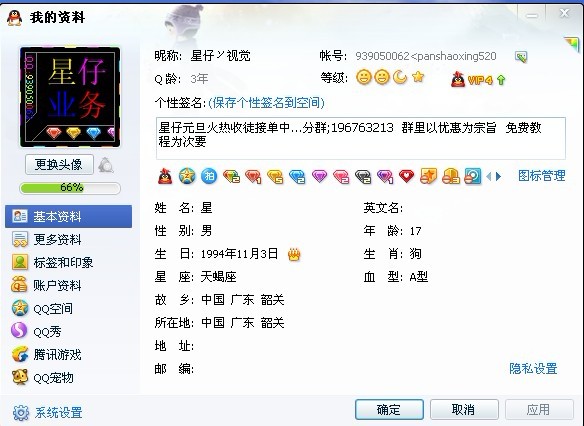Click the avatar decoration icon beside 更换头像
The width and height of the screenshot is (584, 426).
(106, 165)
